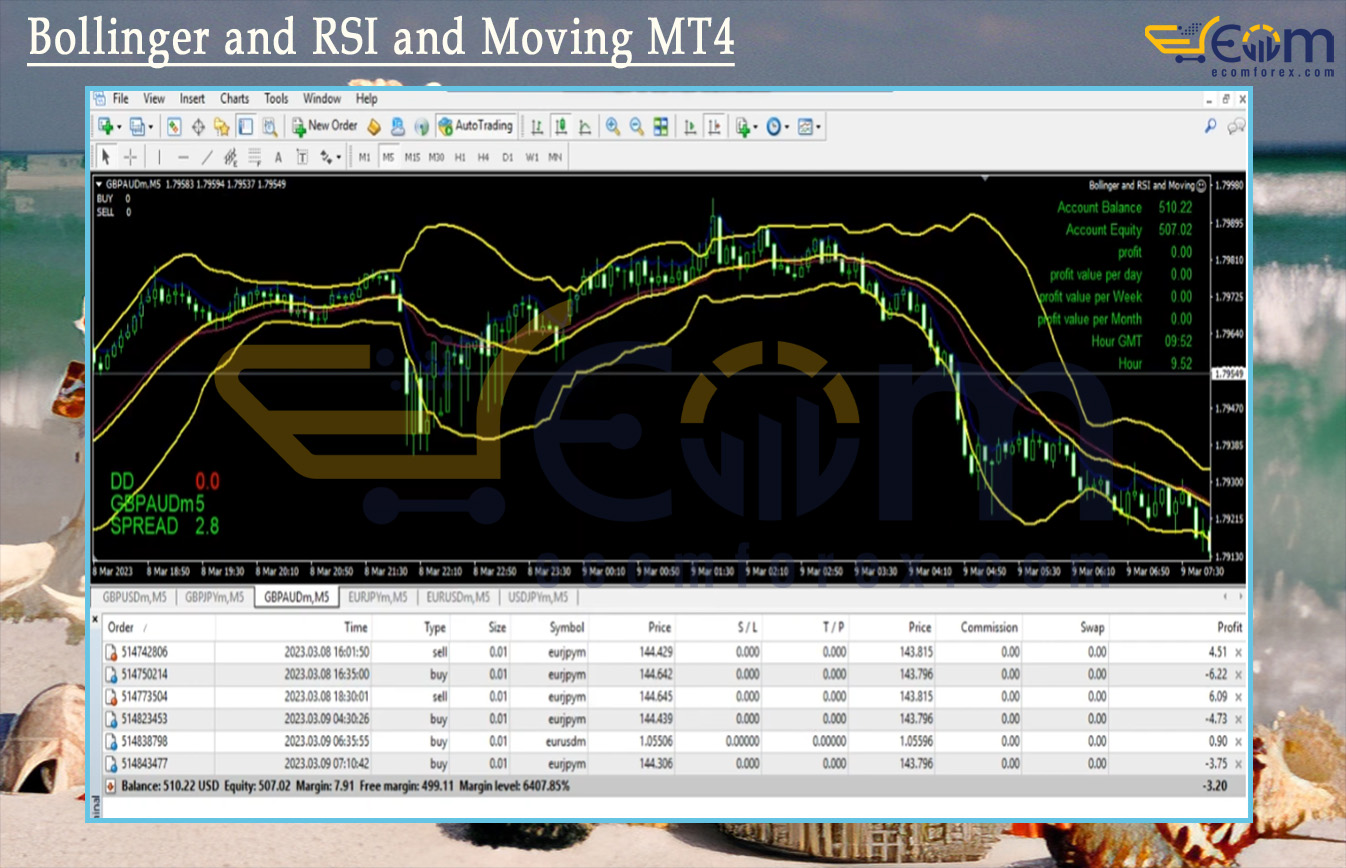
Task: Open the search magnifier icon
Action: coord(1210,126)
